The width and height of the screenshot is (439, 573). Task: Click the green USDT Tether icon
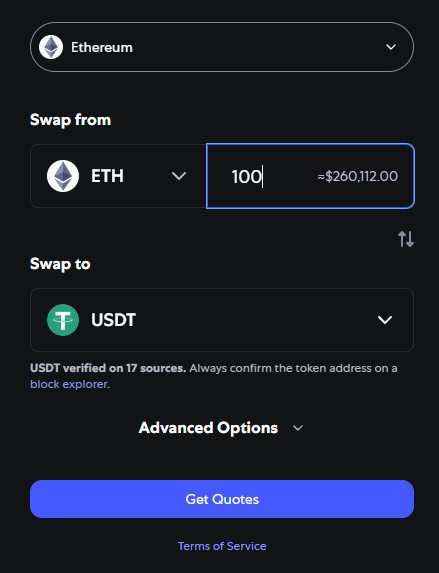tap(63, 320)
